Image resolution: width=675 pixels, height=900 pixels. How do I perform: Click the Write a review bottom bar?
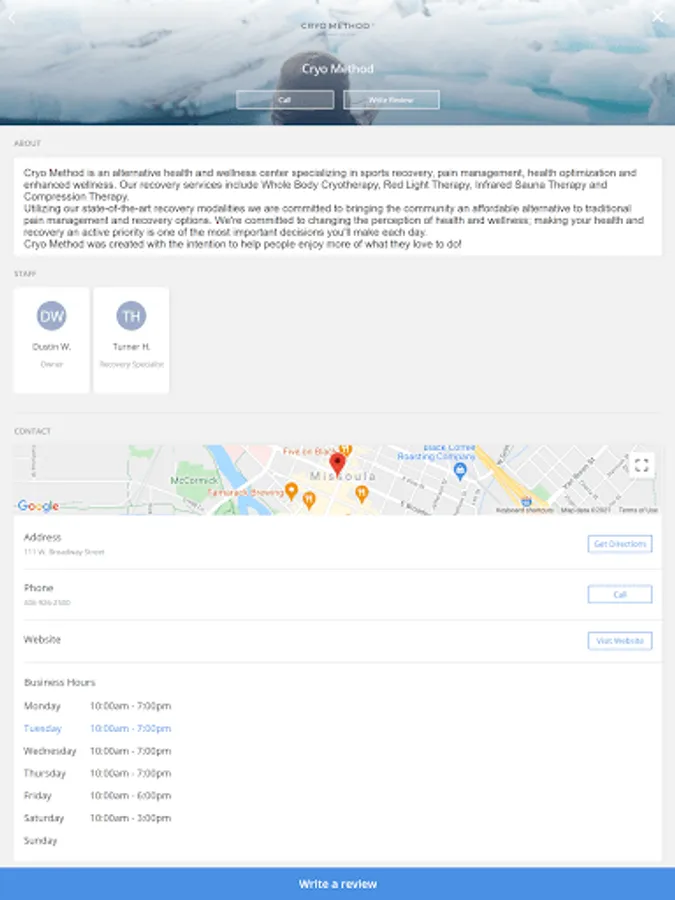(x=338, y=884)
